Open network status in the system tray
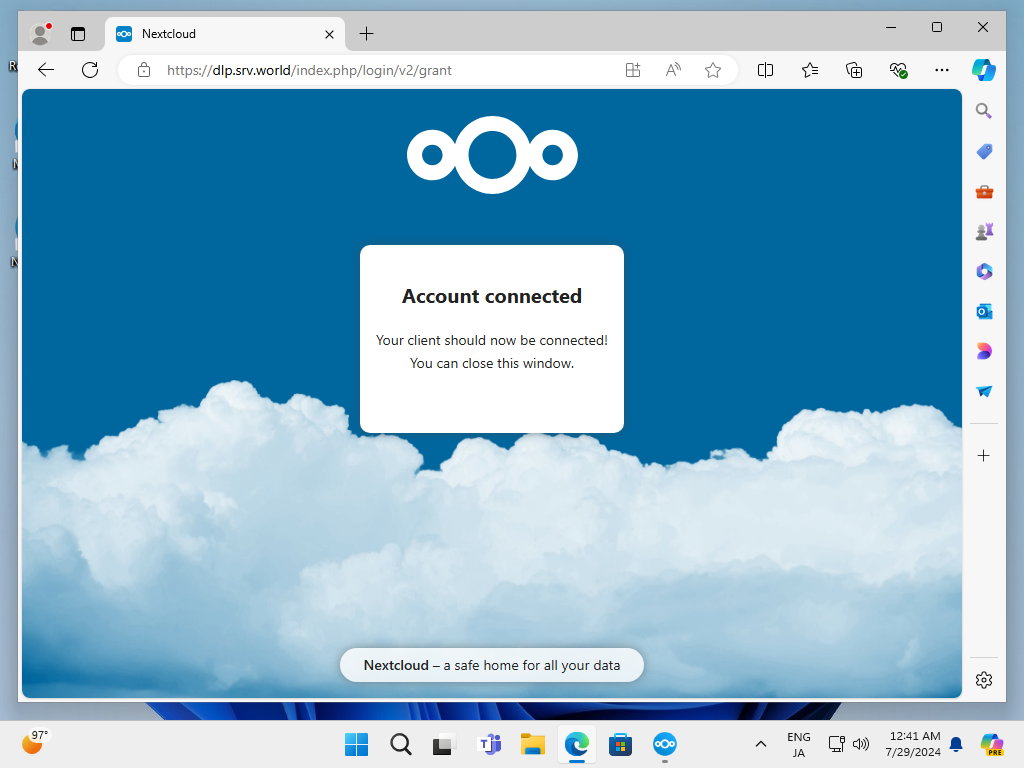 click(837, 744)
